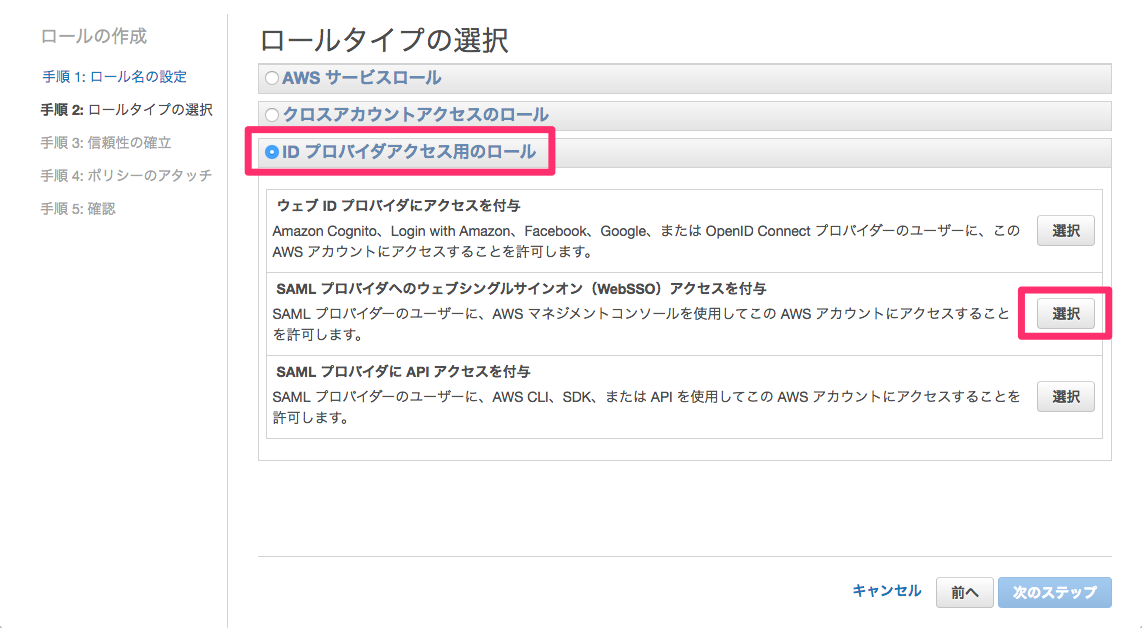Click the ウェブ ID プロバイダにアクセスを付与 heading

[x=398, y=205]
